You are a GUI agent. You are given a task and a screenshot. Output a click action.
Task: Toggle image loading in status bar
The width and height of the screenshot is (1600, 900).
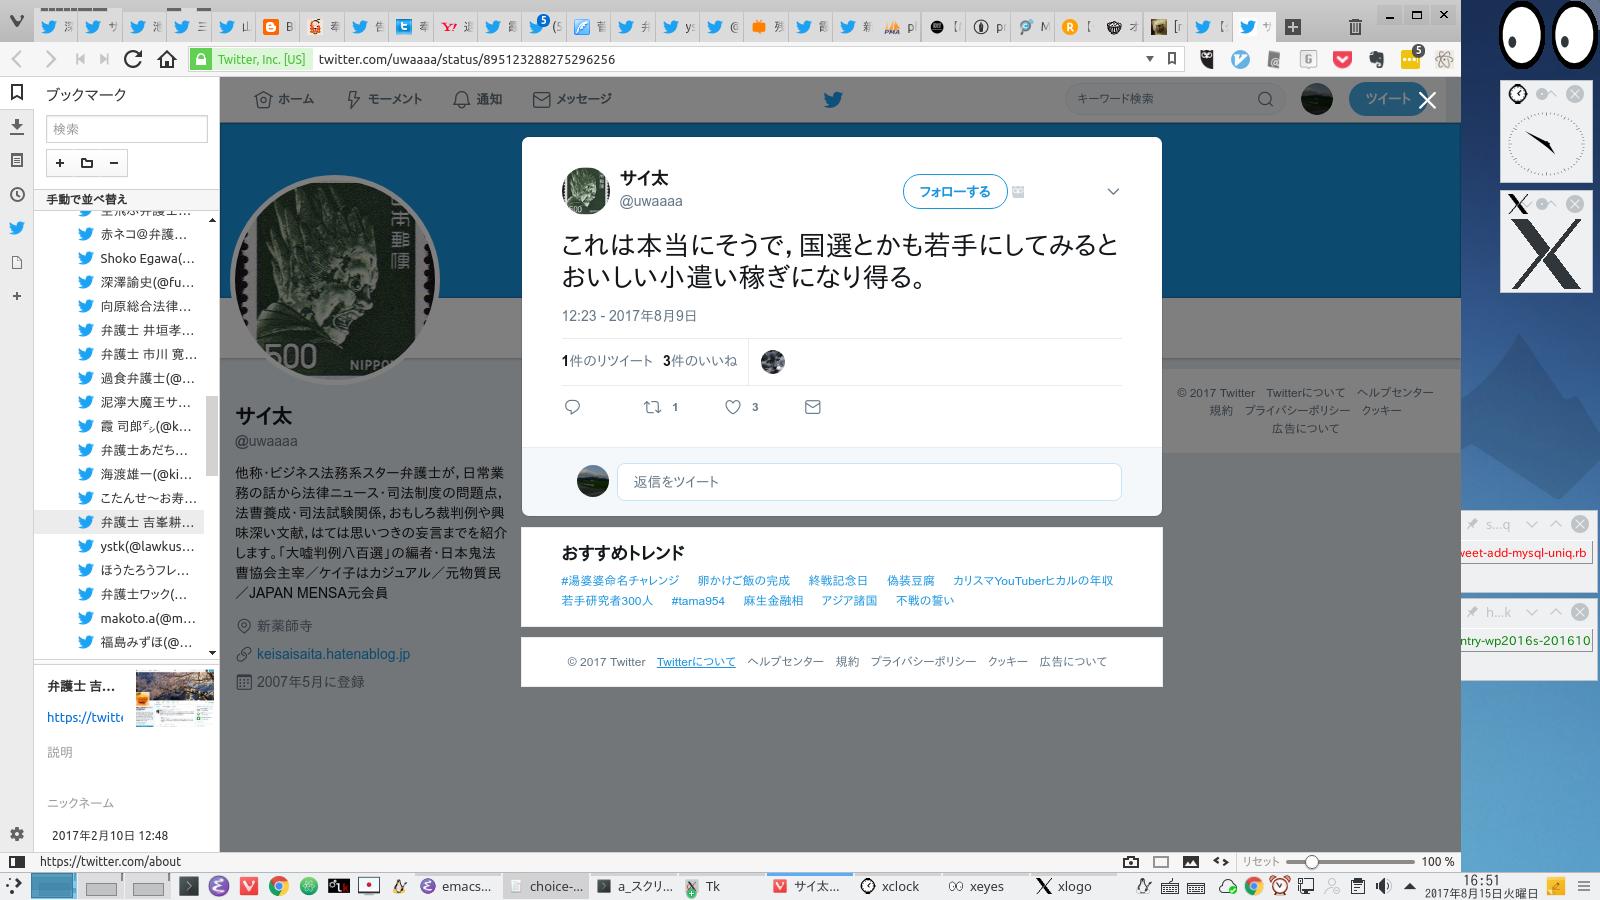coord(1191,861)
